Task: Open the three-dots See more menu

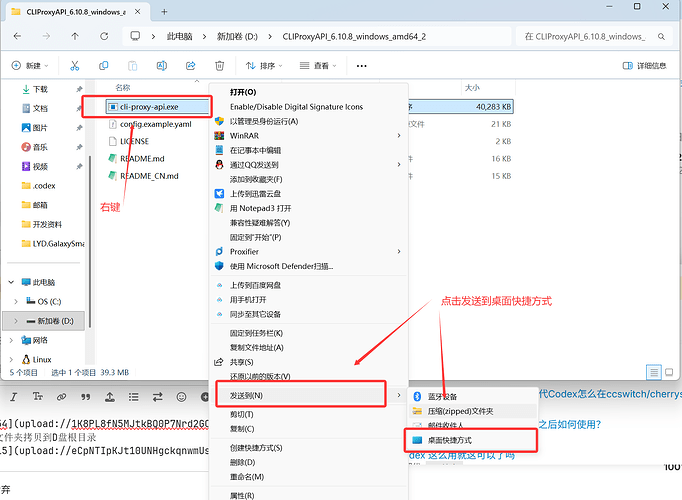Action: point(361,66)
